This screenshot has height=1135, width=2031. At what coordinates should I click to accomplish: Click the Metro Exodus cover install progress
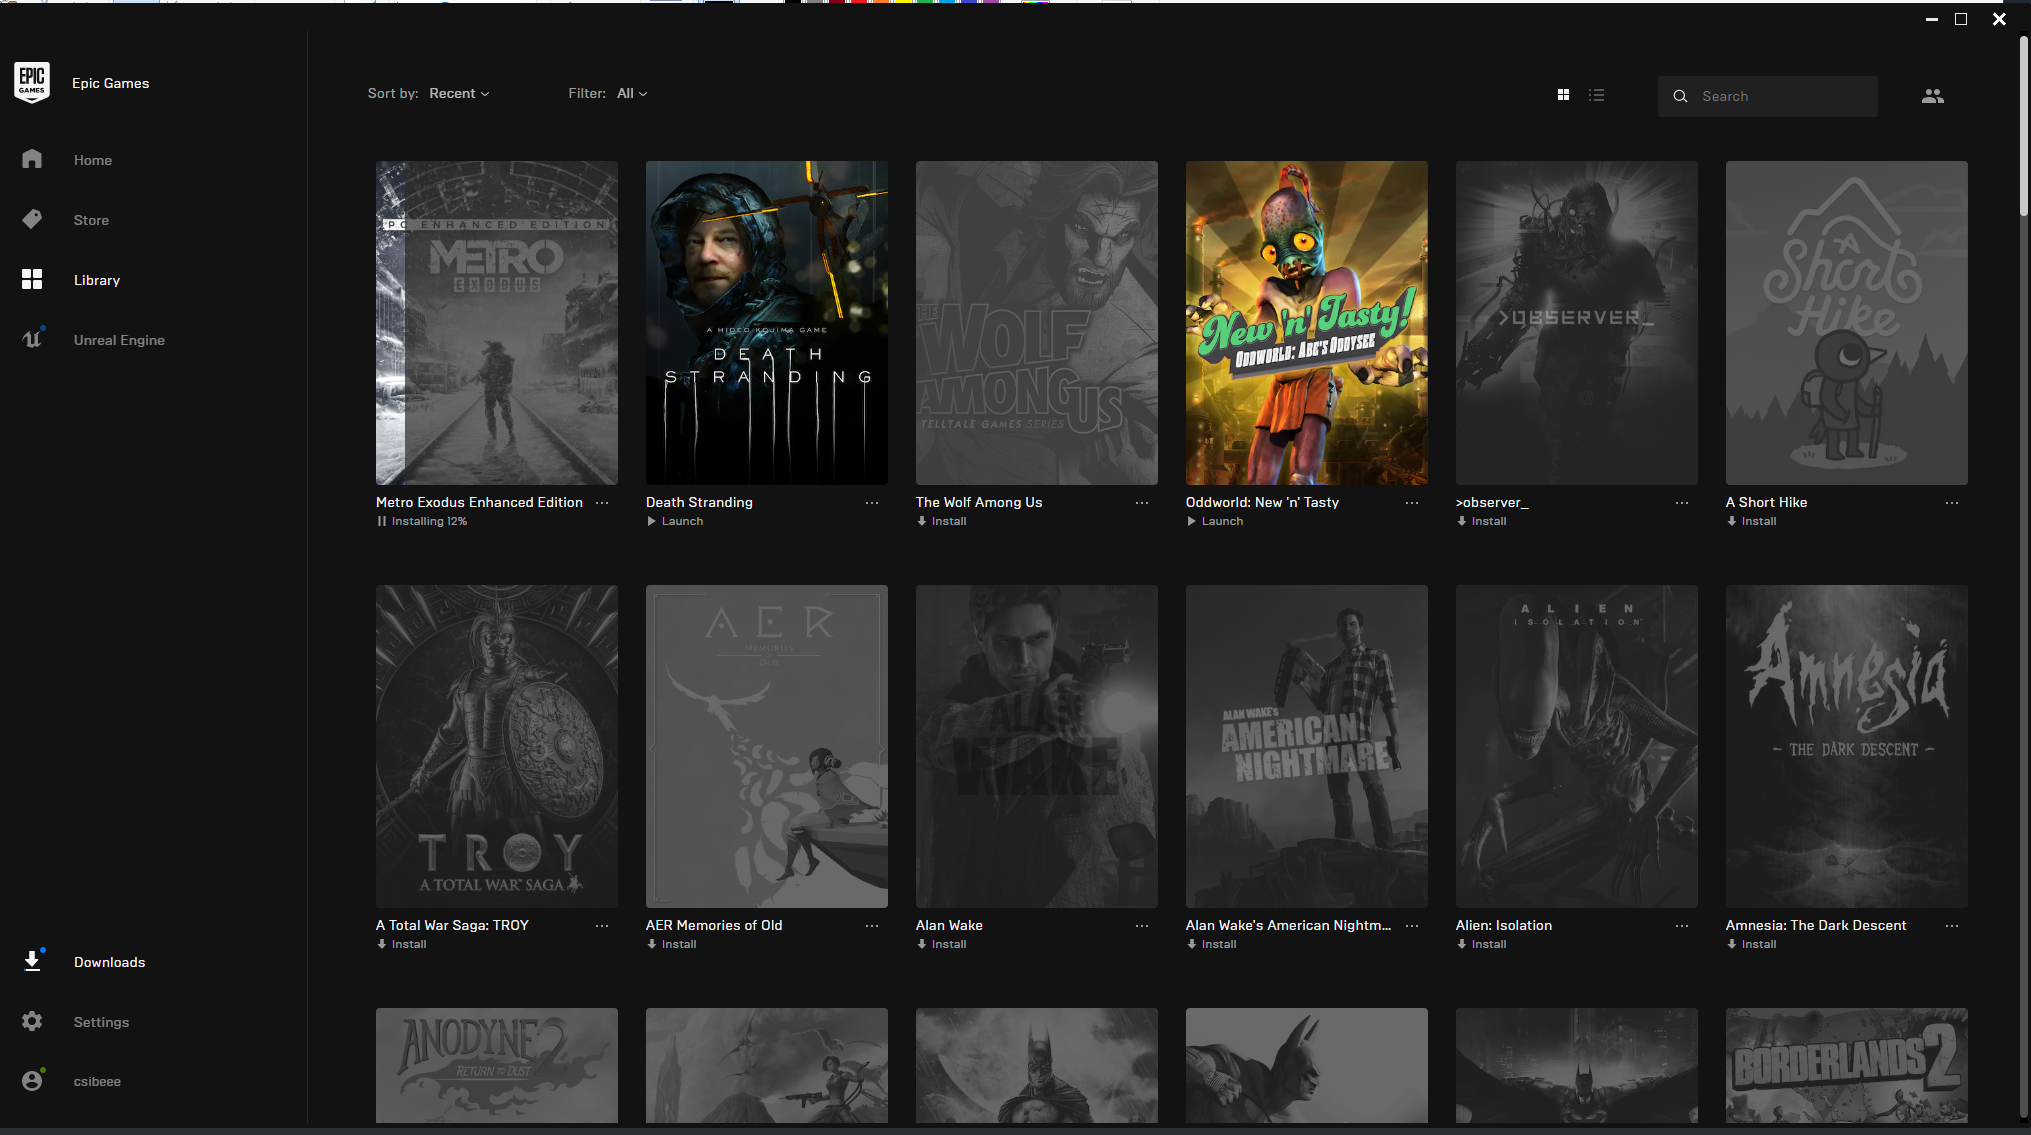pyautogui.click(x=497, y=323)
